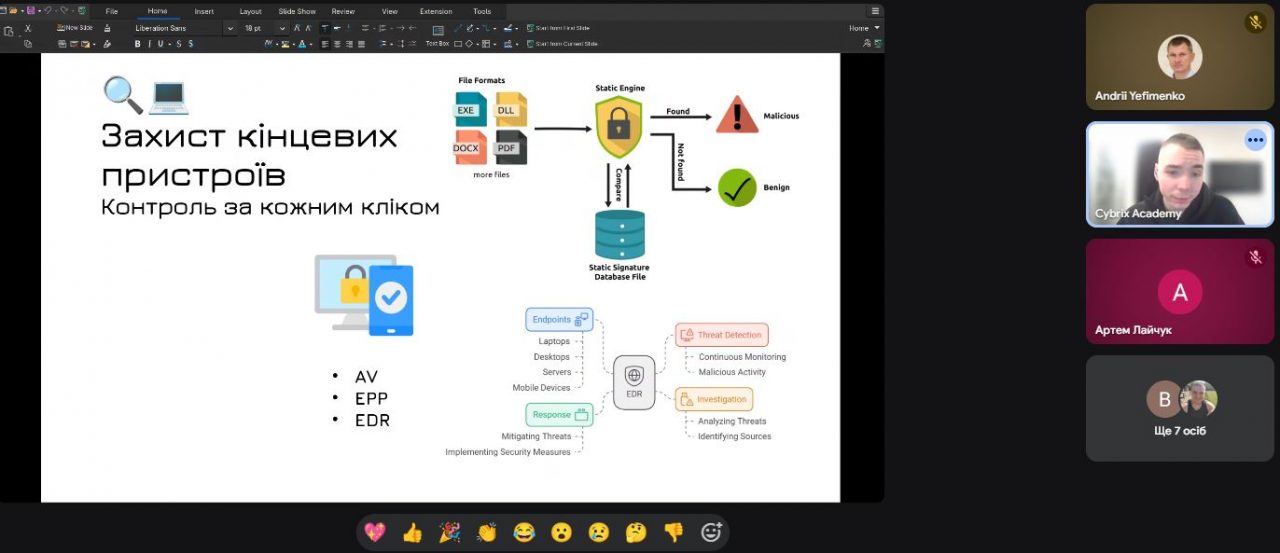The height and width of the screenshot is (553, 1280).
Task: Open the Slide Show tab
Action: click(x=297, y=11)
